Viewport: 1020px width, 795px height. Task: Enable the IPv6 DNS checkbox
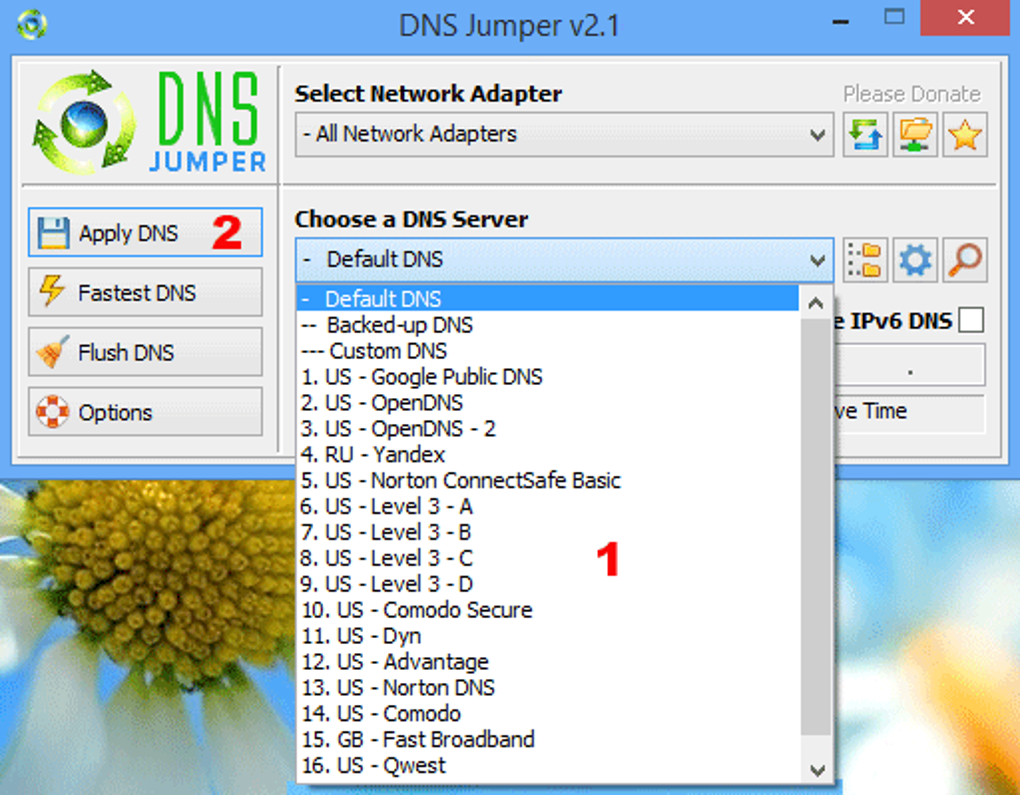pos(971,320)
